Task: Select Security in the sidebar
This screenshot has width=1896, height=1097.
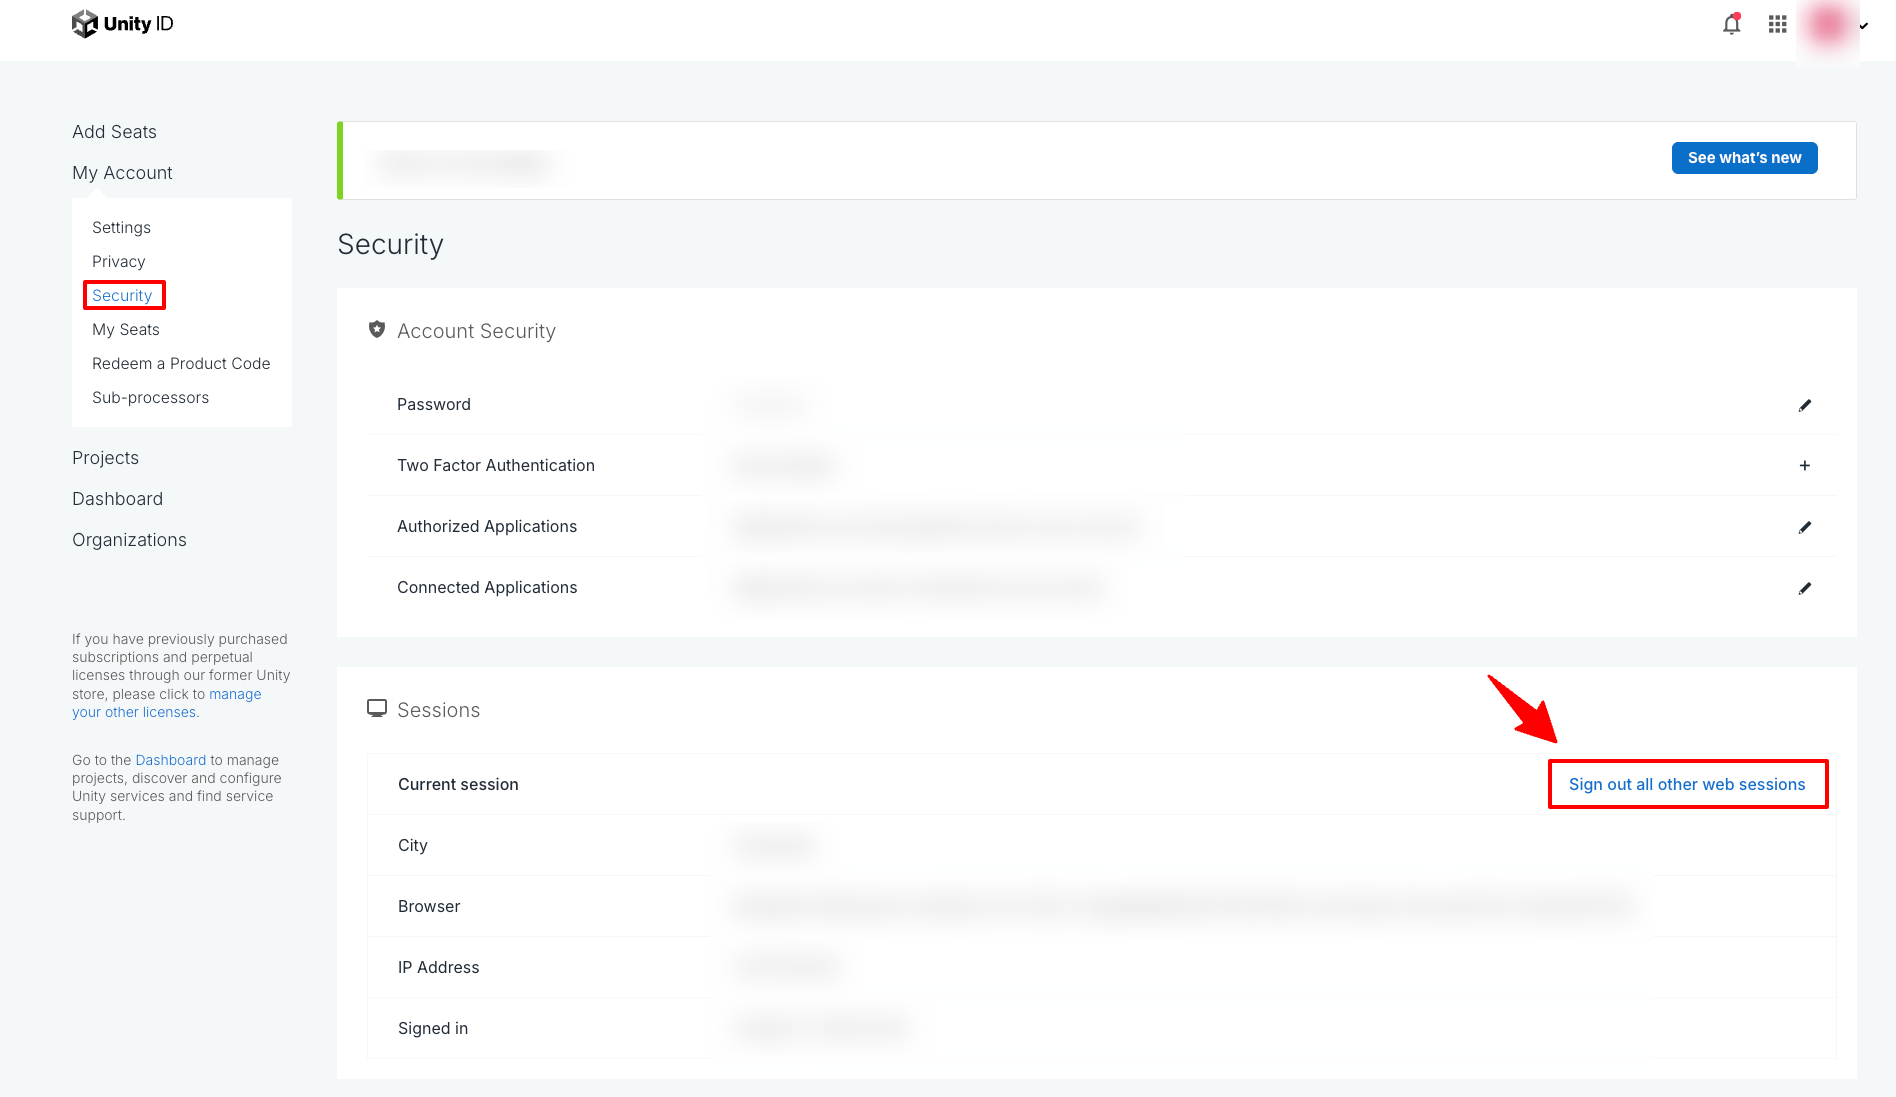Action: [122, 296]
